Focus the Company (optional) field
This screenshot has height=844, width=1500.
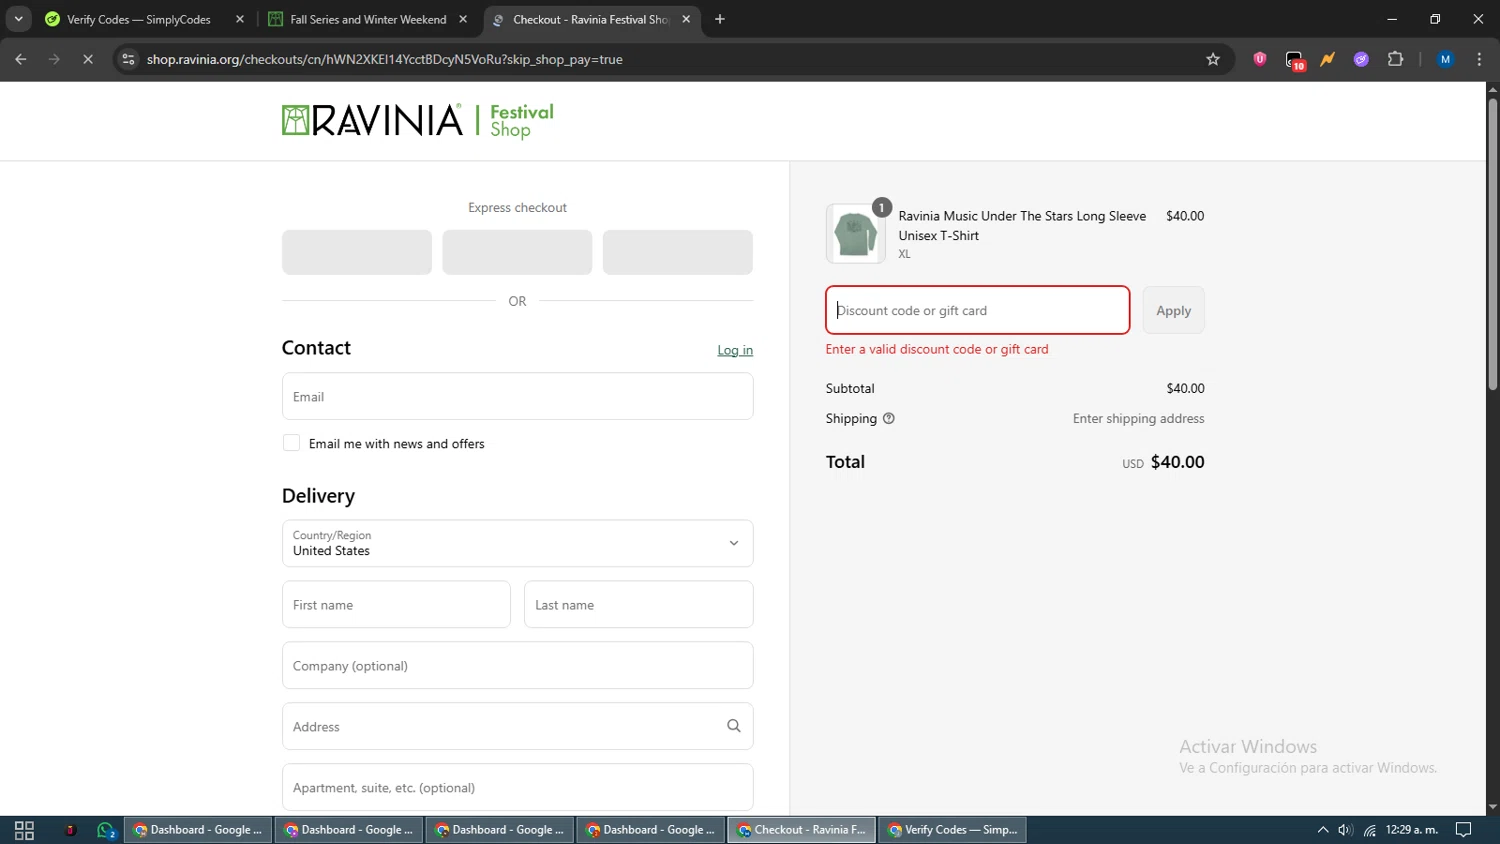click(517, 665)
